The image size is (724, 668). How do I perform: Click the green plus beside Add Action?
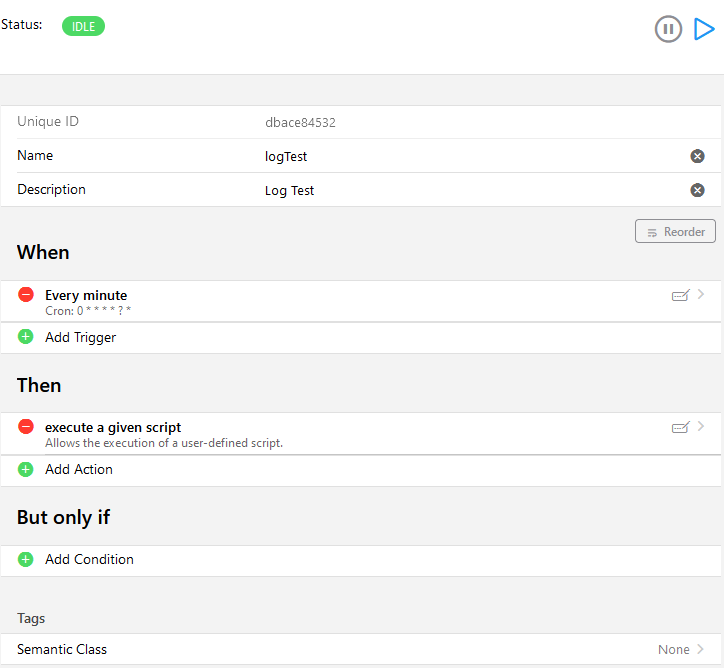point(26,469)
